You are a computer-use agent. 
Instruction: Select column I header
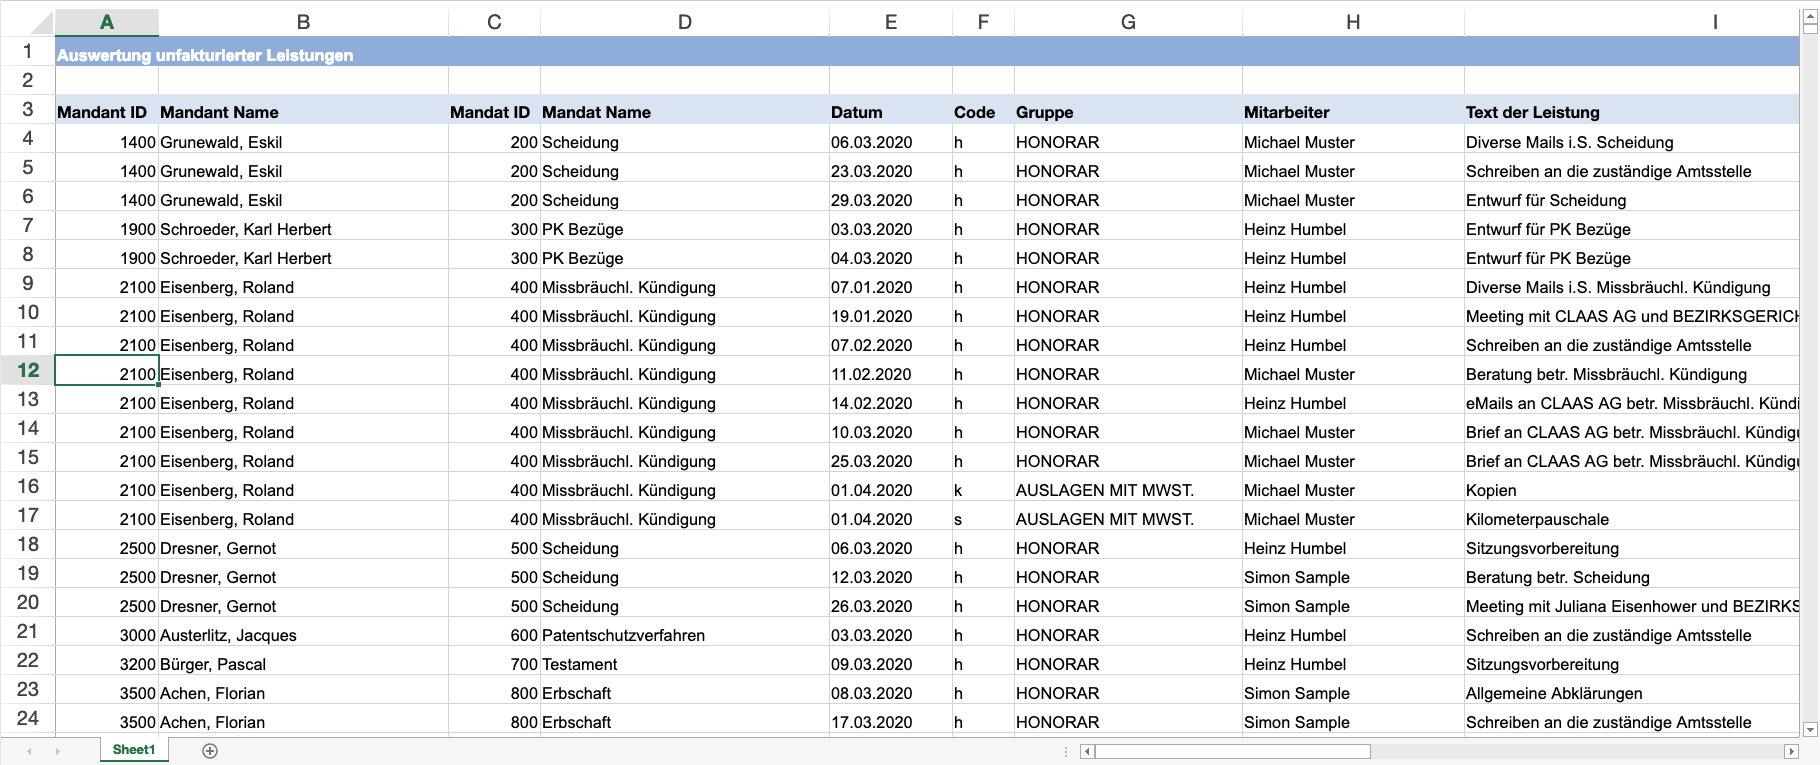coord(1631,22)
